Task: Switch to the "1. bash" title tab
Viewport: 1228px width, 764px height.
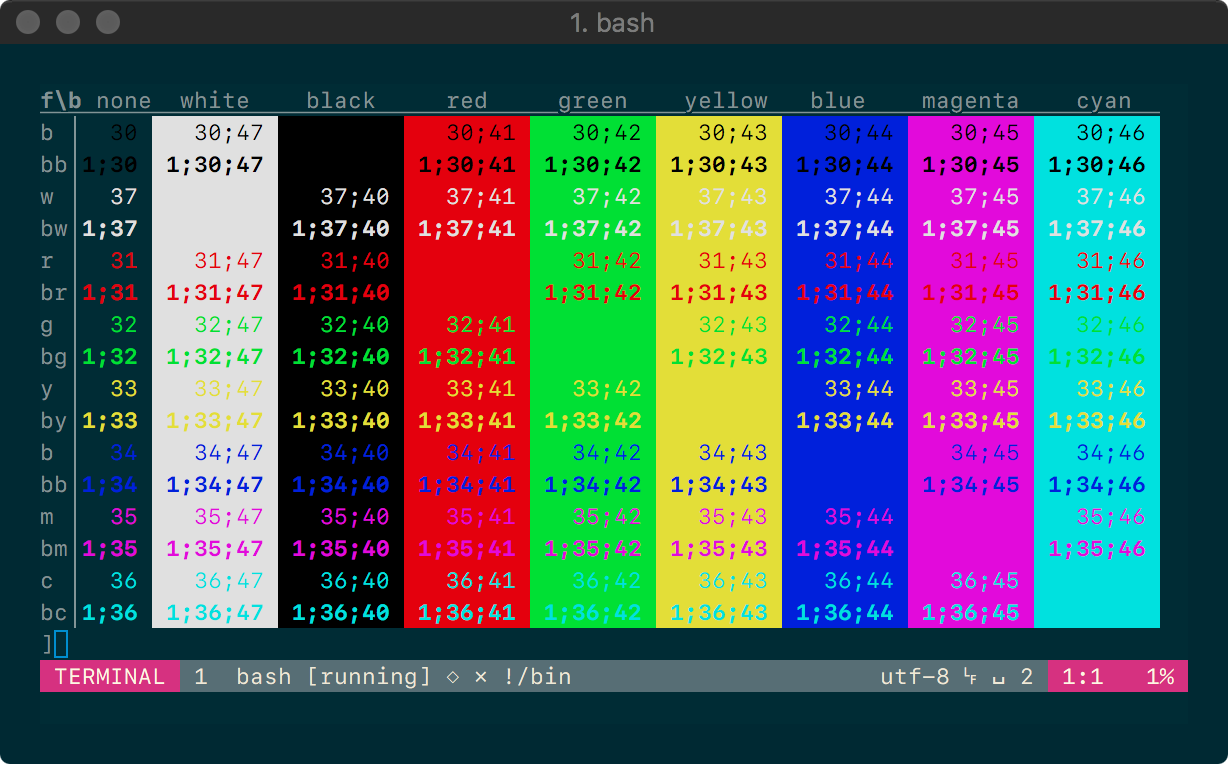Action: click(x=614, y=22)
